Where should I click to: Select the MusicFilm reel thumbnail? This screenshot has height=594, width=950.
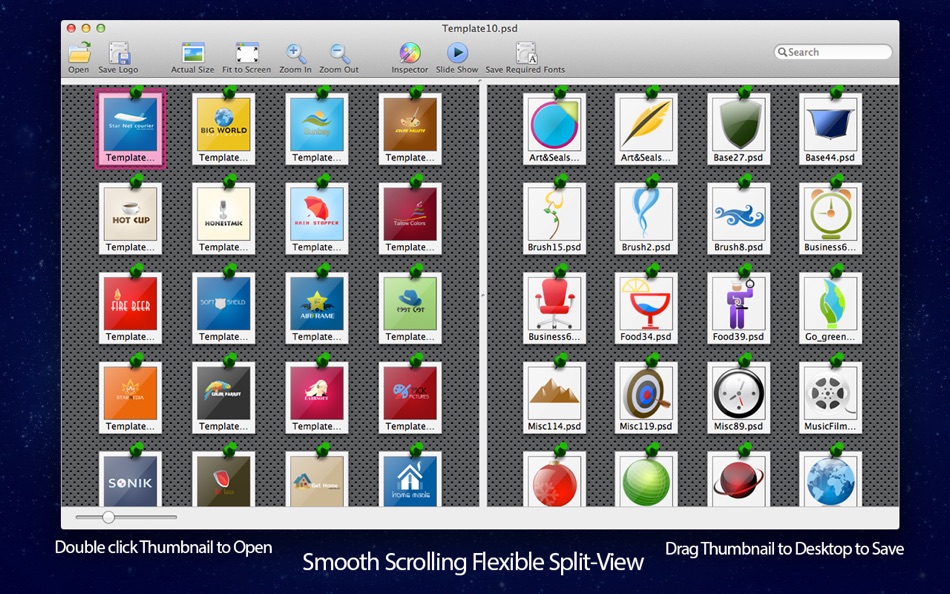[x=831, y=397]
